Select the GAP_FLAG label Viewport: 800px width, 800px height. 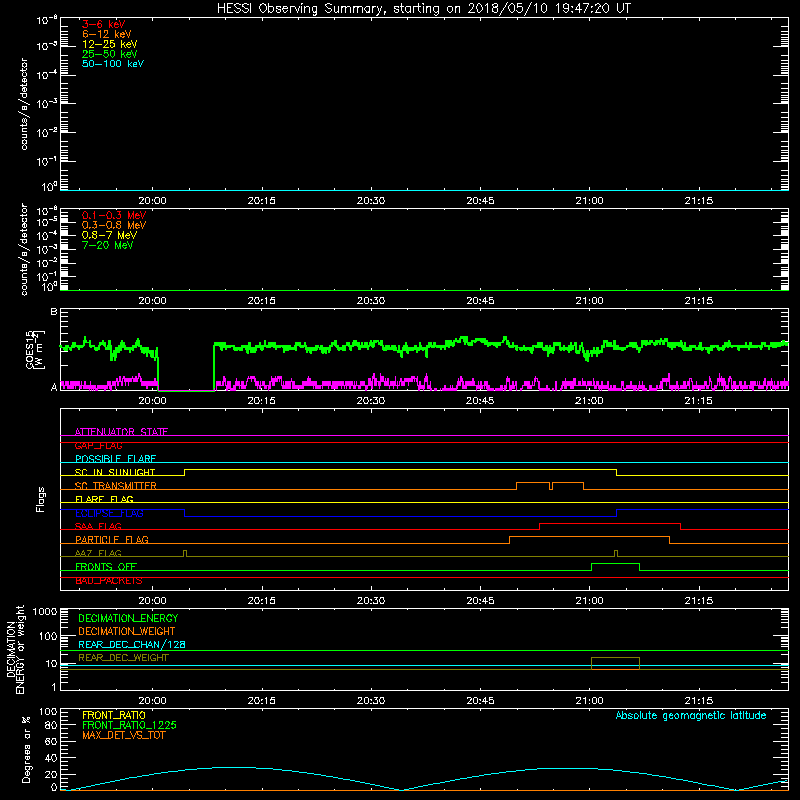click(x=98, y=445)
